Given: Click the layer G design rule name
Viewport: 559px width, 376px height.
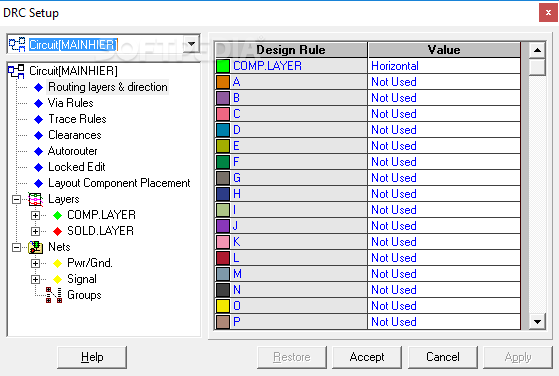Looking at the screenshot, I should point(298,178).
